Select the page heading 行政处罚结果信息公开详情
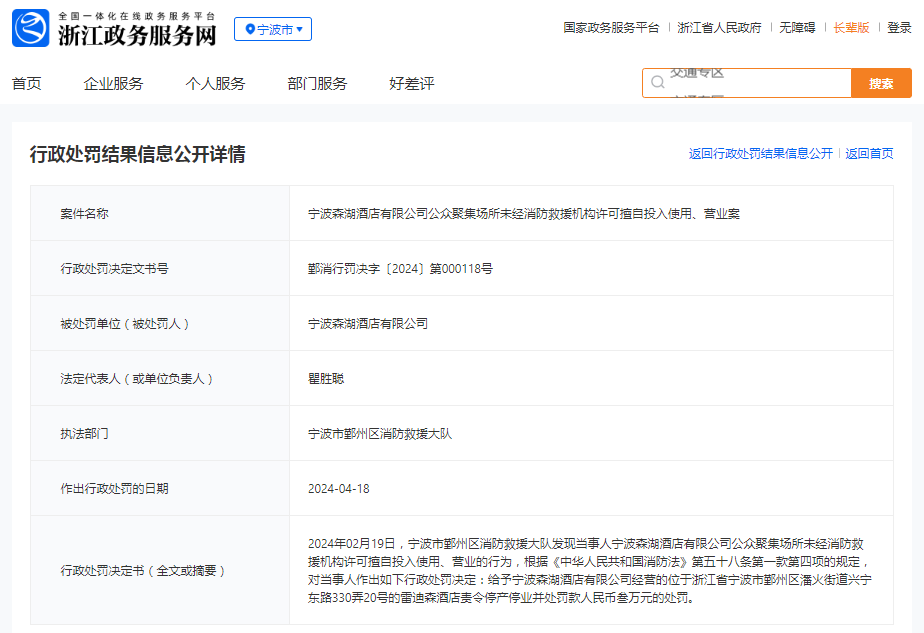 137,154
